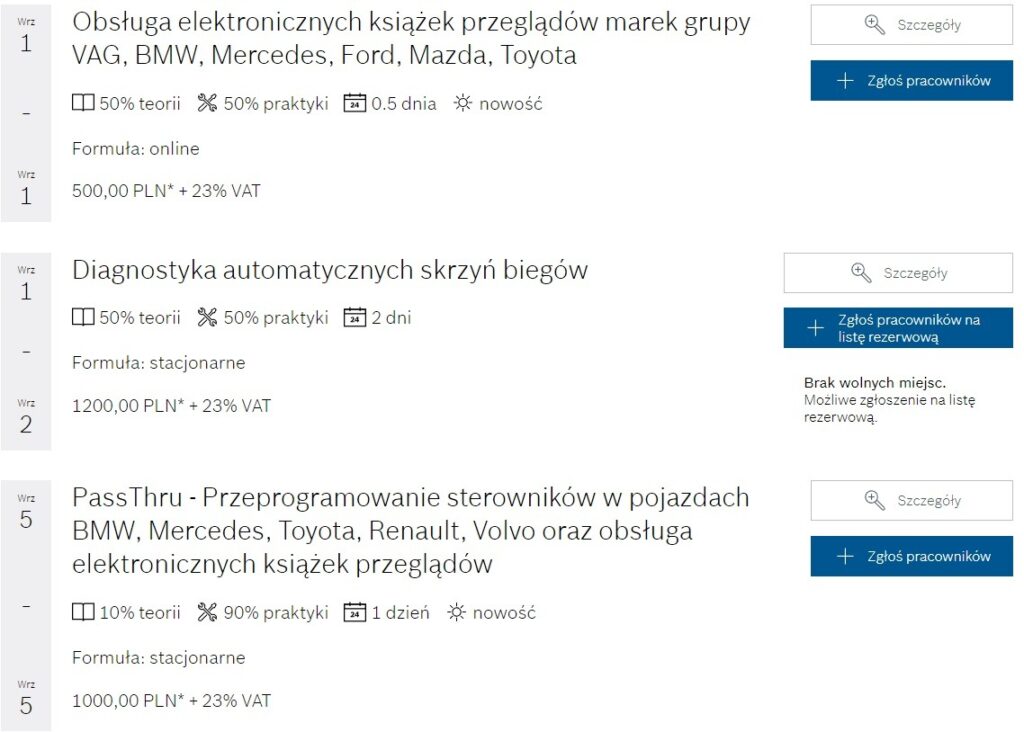The height and width of the screenshot is (732, 1024).
Task: Open Szczegóły for PassThru course
Action: click(911, 500)
